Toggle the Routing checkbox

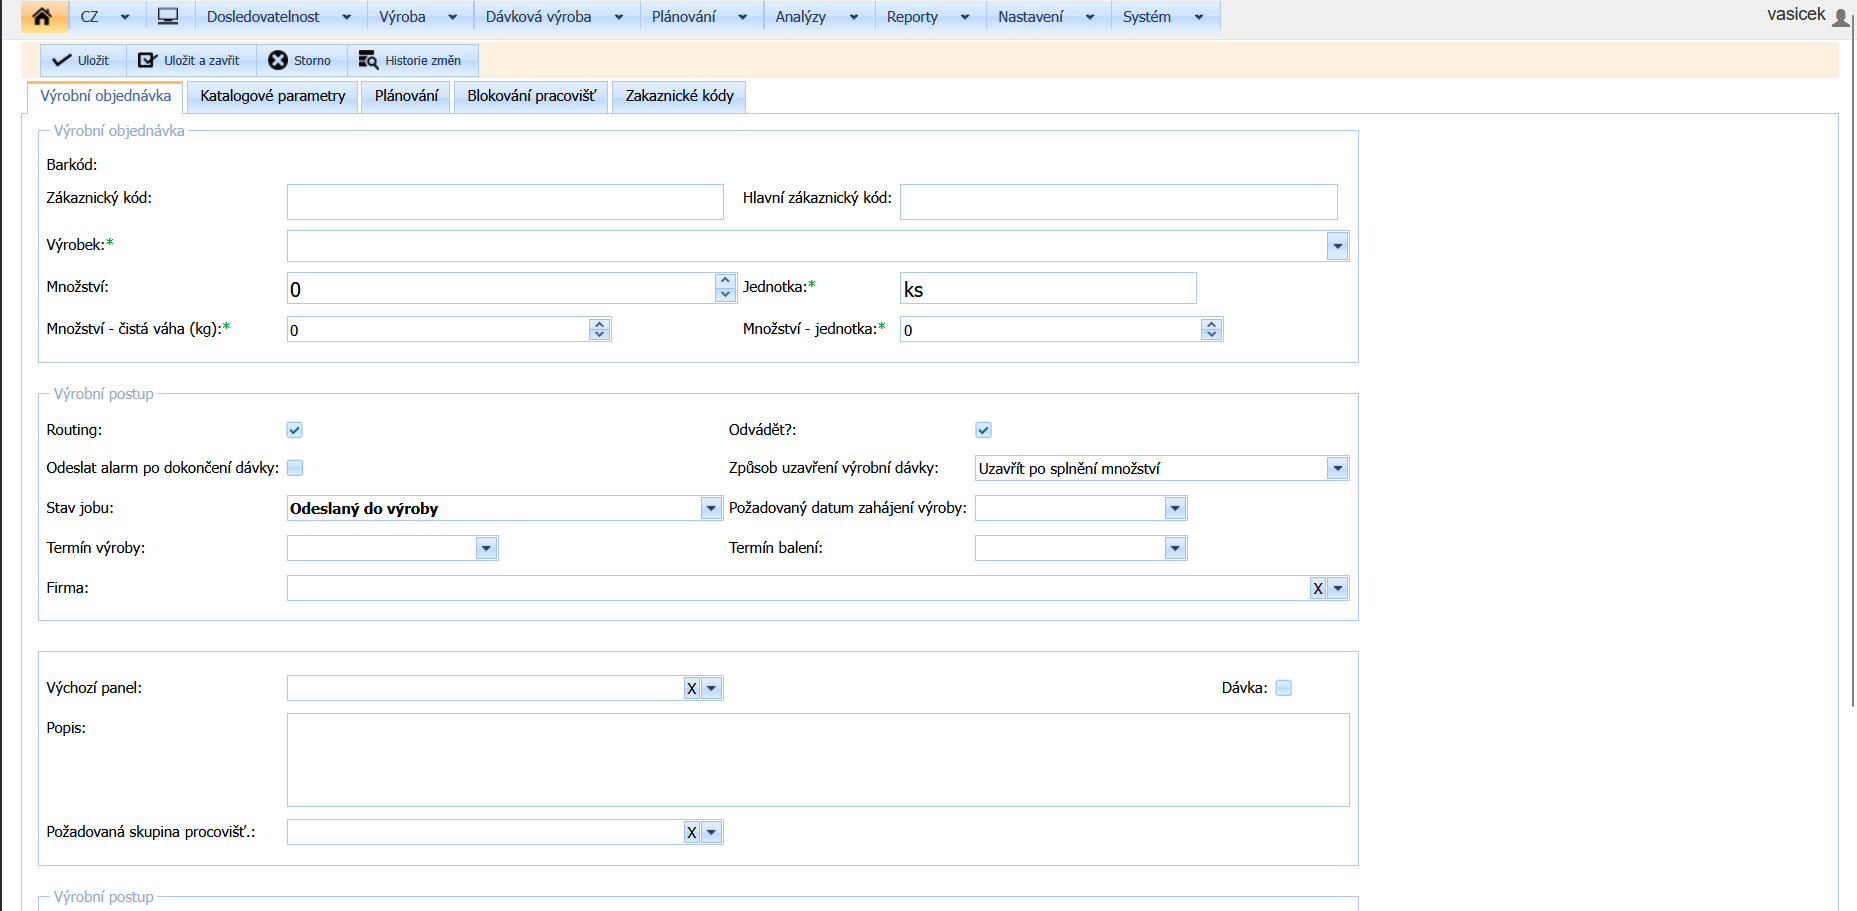[295, 430]
